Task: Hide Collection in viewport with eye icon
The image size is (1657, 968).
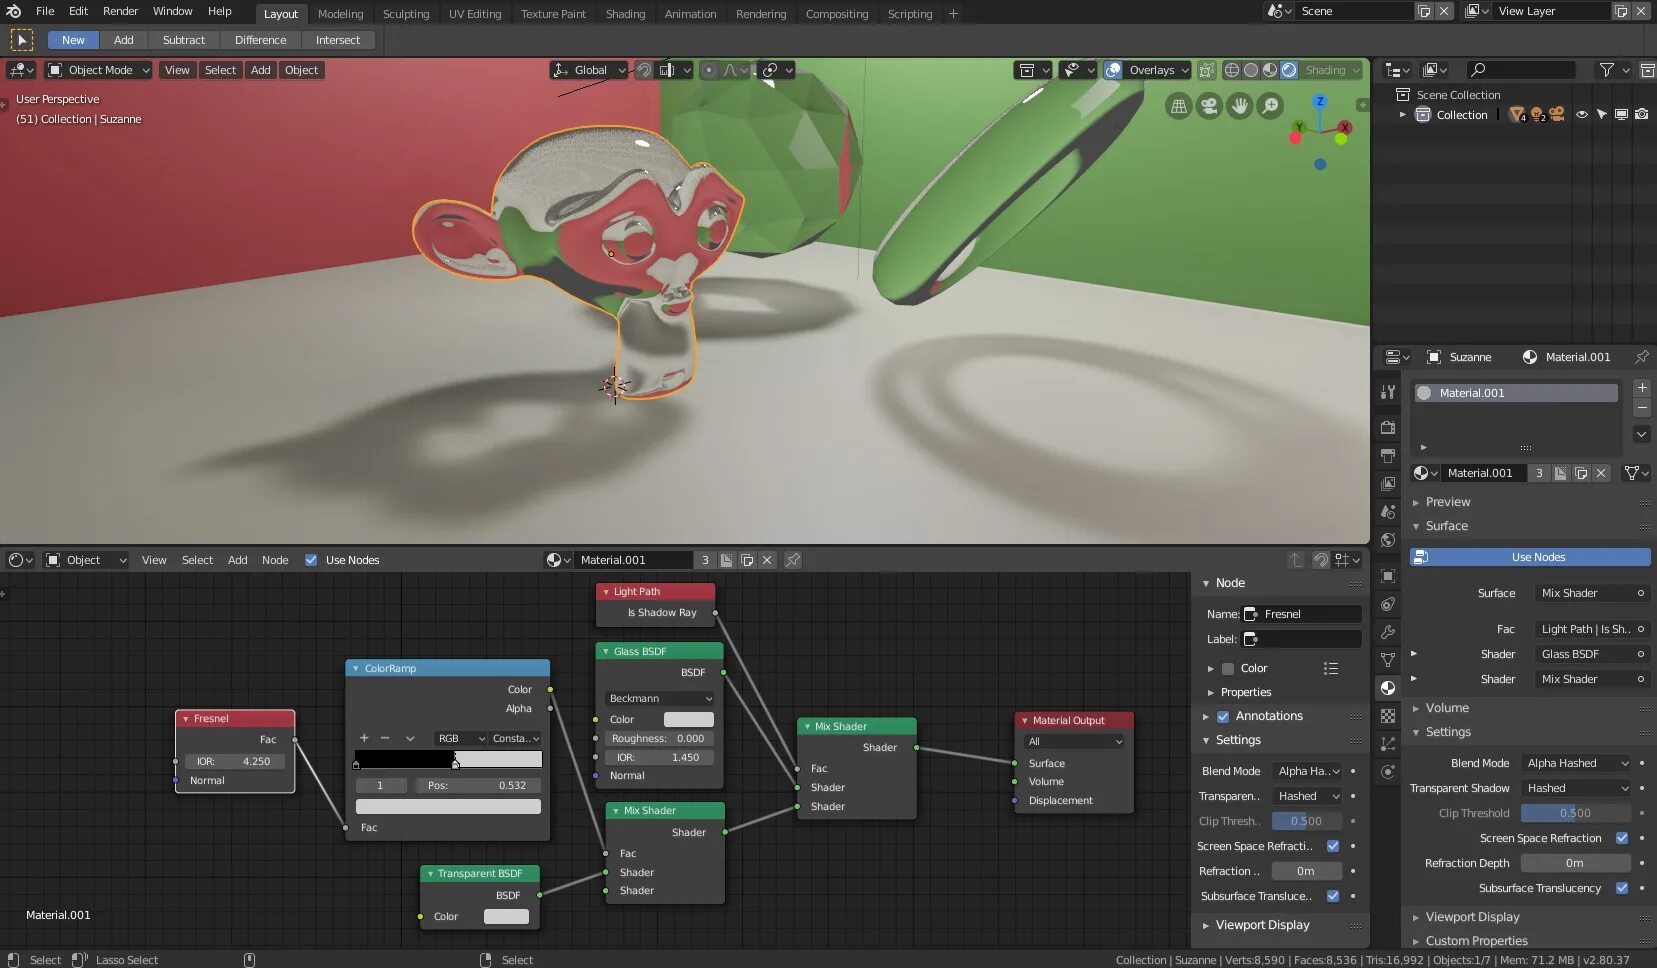Action: point(1582,115)
